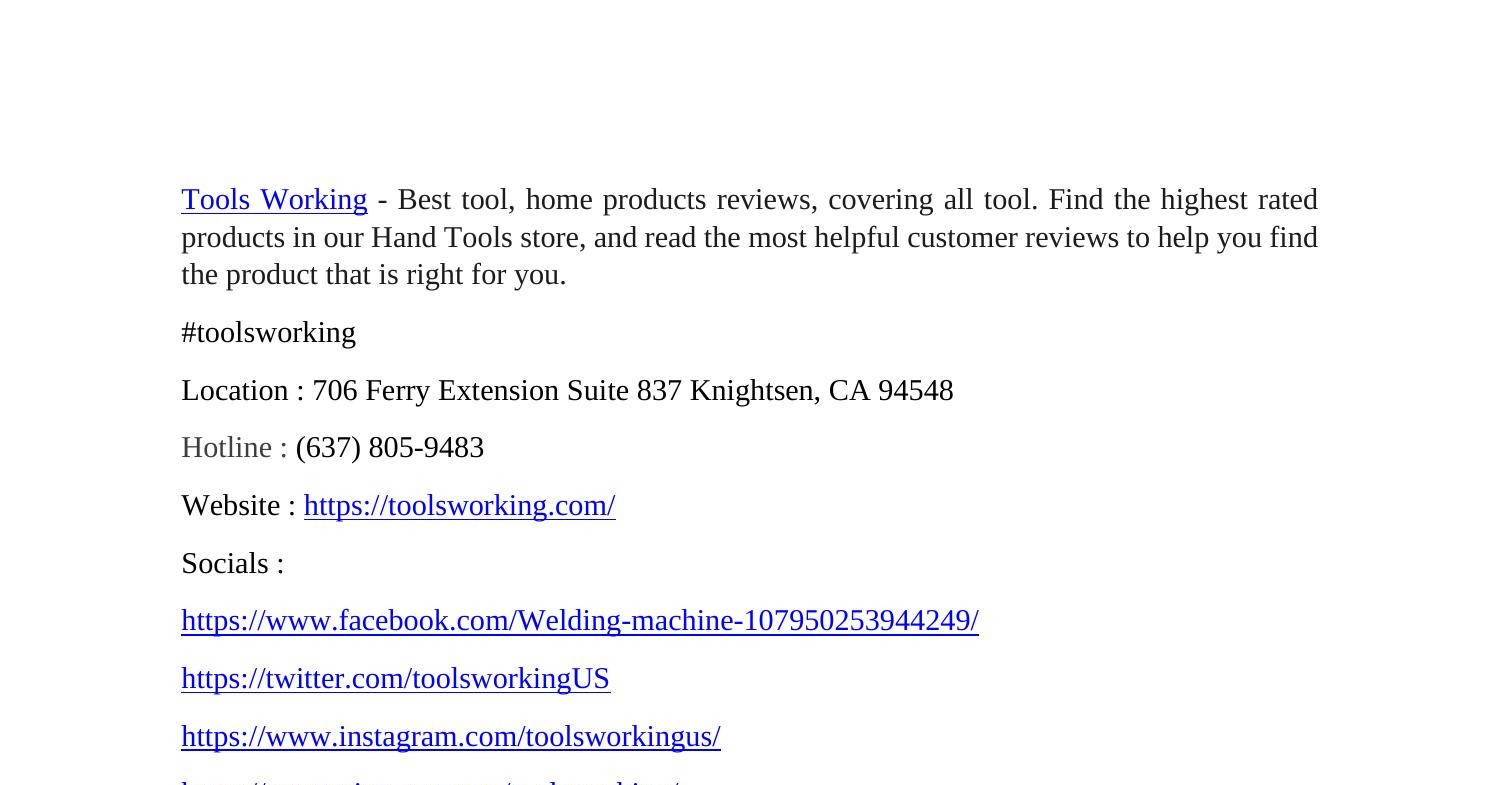The image size is (1500, 785).
Task: Open the Facebook Welding-machine page link
Action: click(579, 621)
